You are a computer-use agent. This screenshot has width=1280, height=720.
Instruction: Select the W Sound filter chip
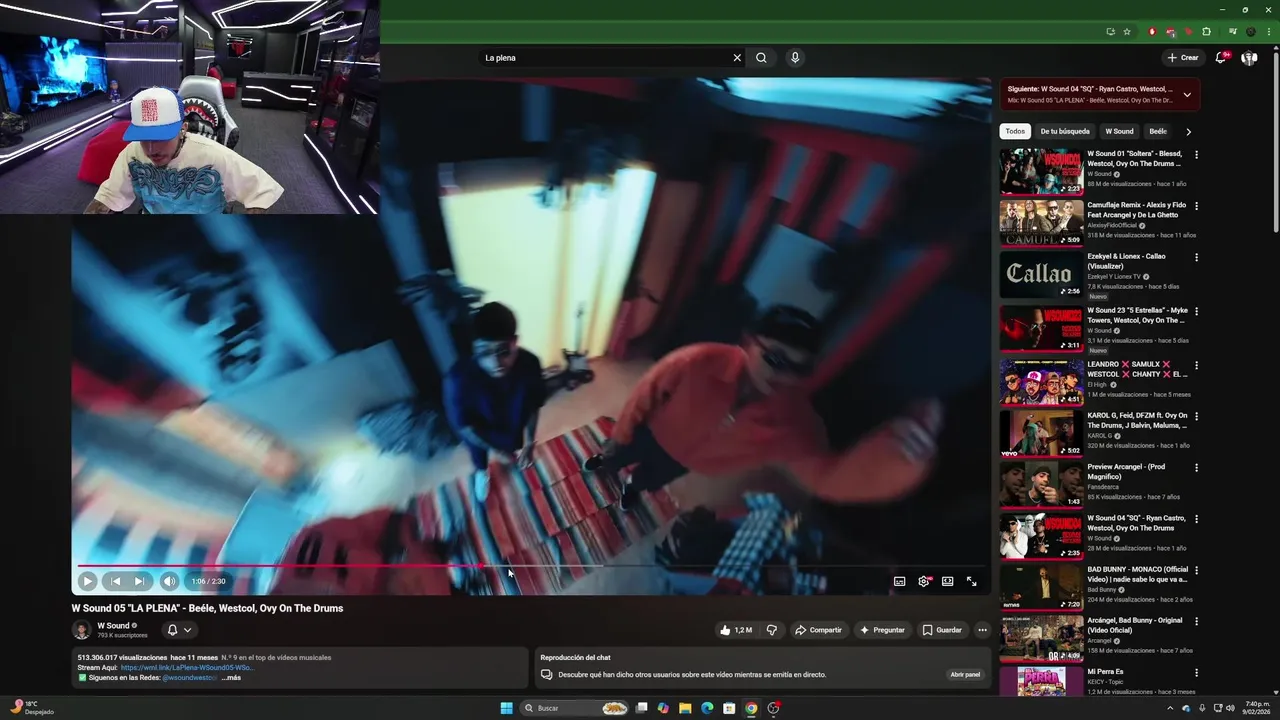(1119, 131)
